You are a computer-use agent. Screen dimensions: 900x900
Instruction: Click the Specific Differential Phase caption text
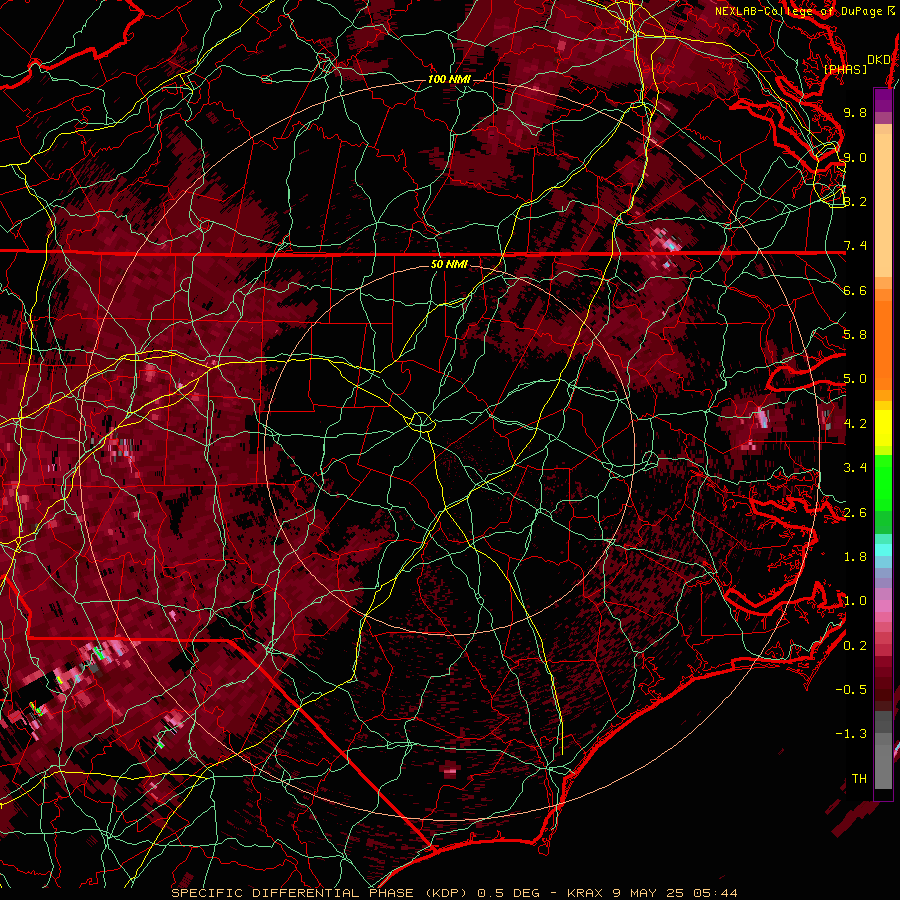455,893
